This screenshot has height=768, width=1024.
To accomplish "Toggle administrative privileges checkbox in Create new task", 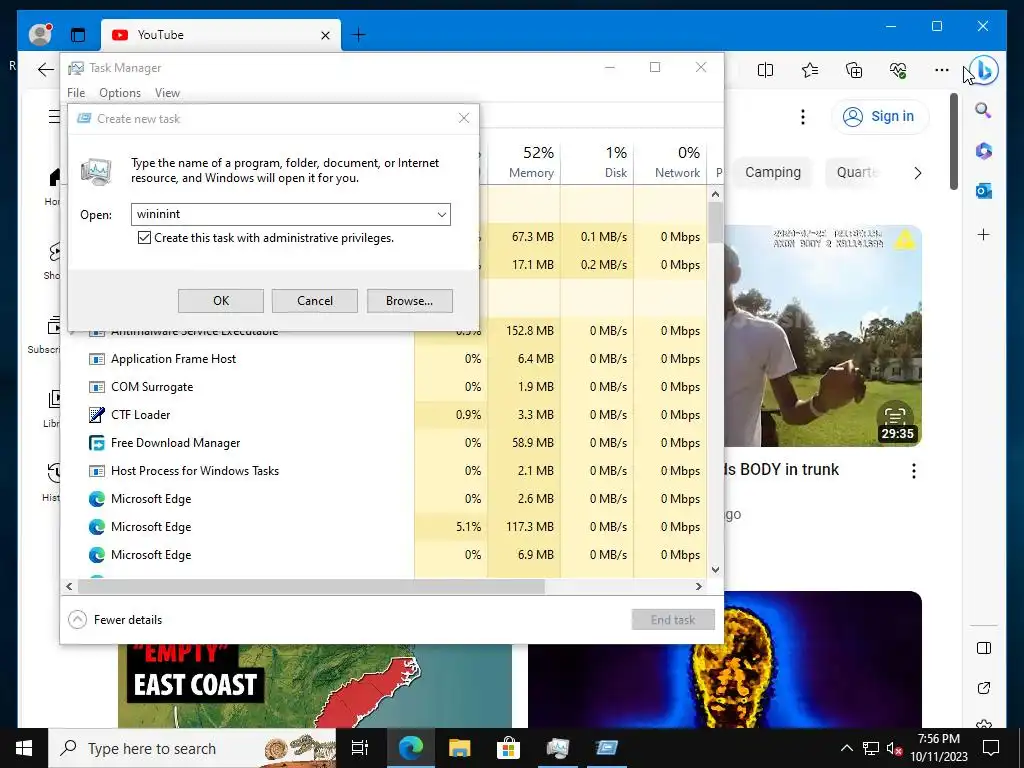I will (x=144, y=238).
